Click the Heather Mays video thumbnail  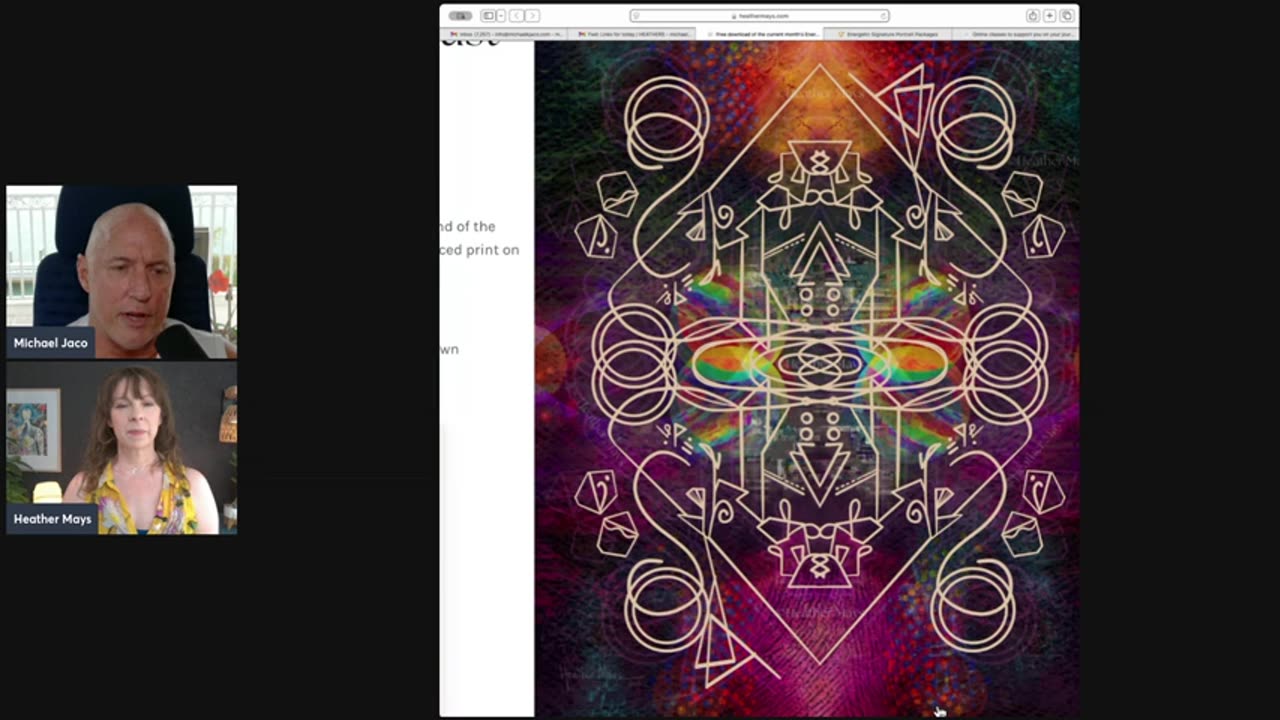pyautogui.click(x=122, y=448)
